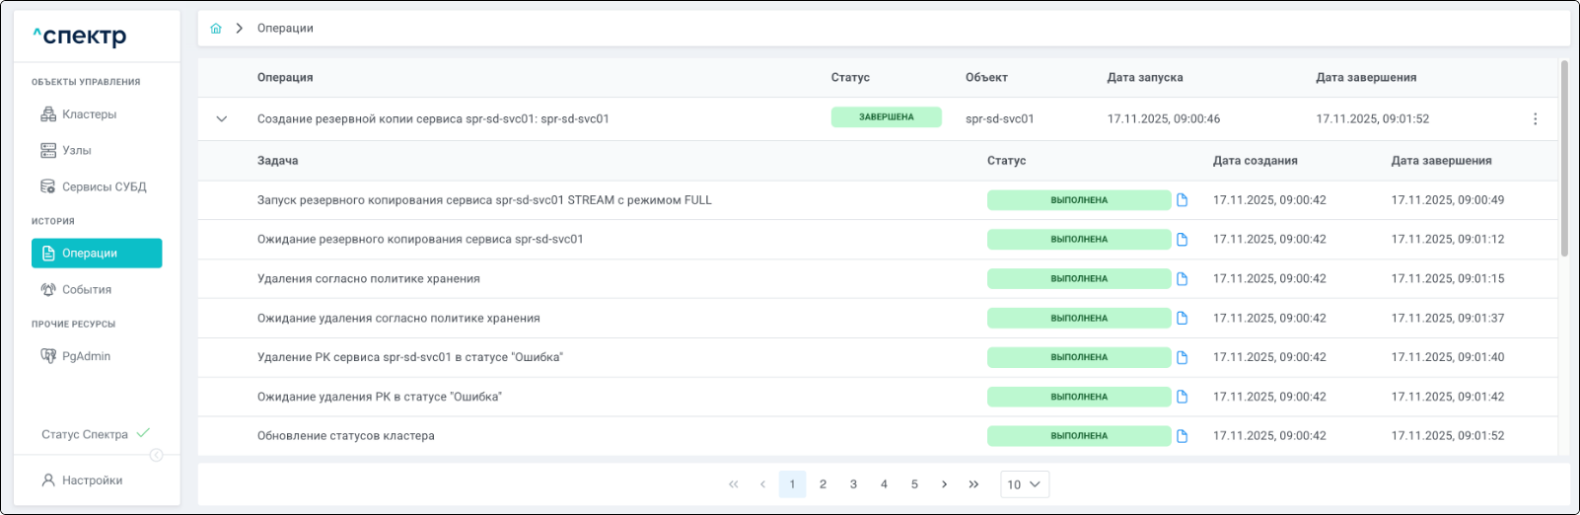
Task: Open the page size dropdown showing 10
Action: click(x=1024, y=485)
